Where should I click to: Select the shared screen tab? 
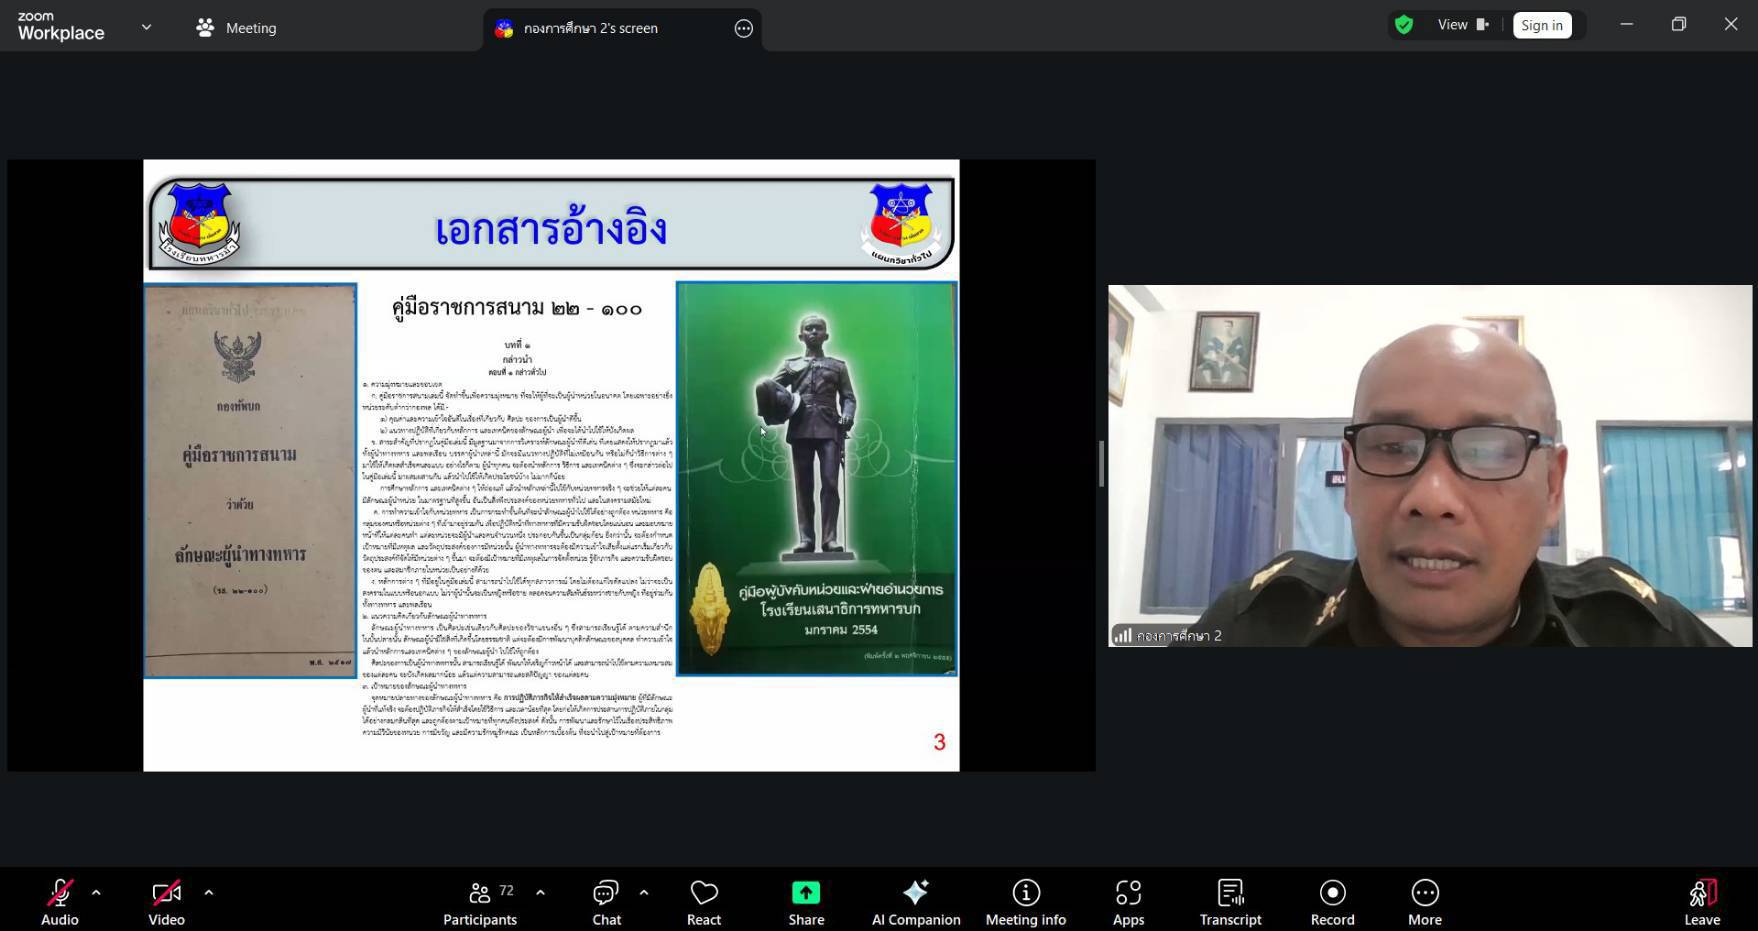point(590,28)
